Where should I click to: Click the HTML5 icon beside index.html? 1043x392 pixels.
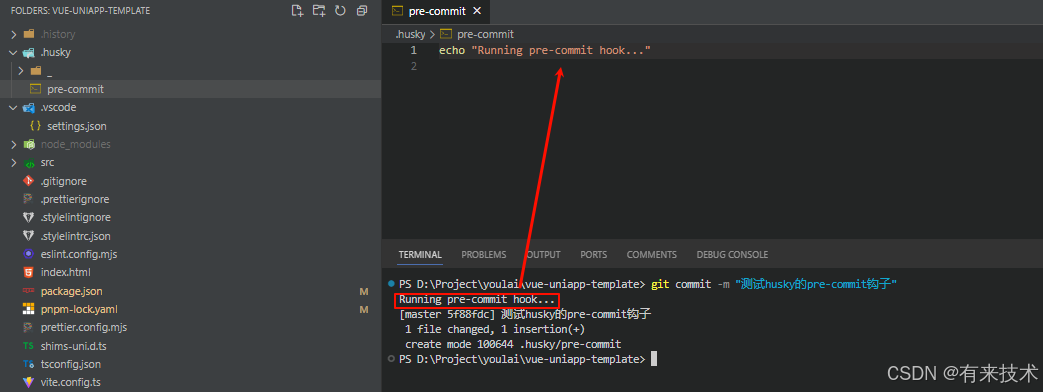click(x=28, y=273)
